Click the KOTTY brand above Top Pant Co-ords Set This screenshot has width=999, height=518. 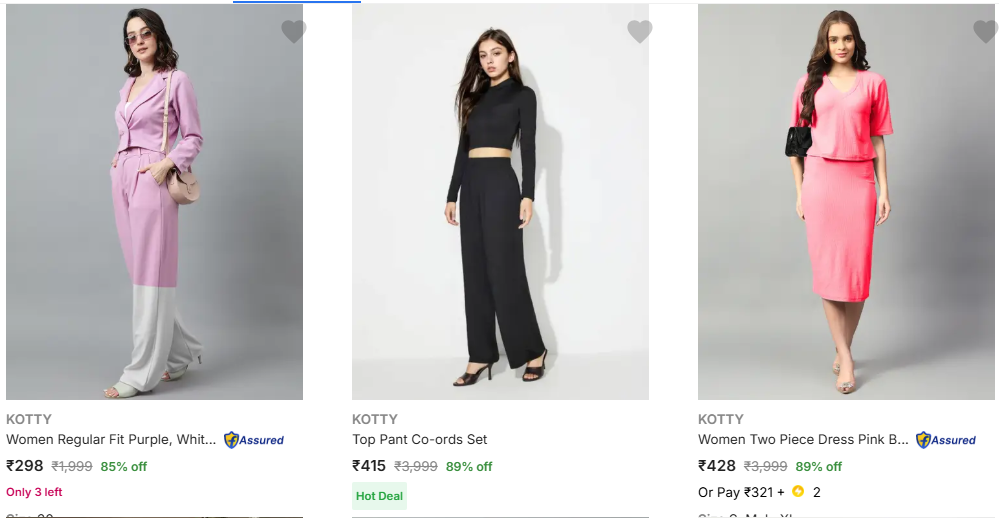tap(375, 419)
